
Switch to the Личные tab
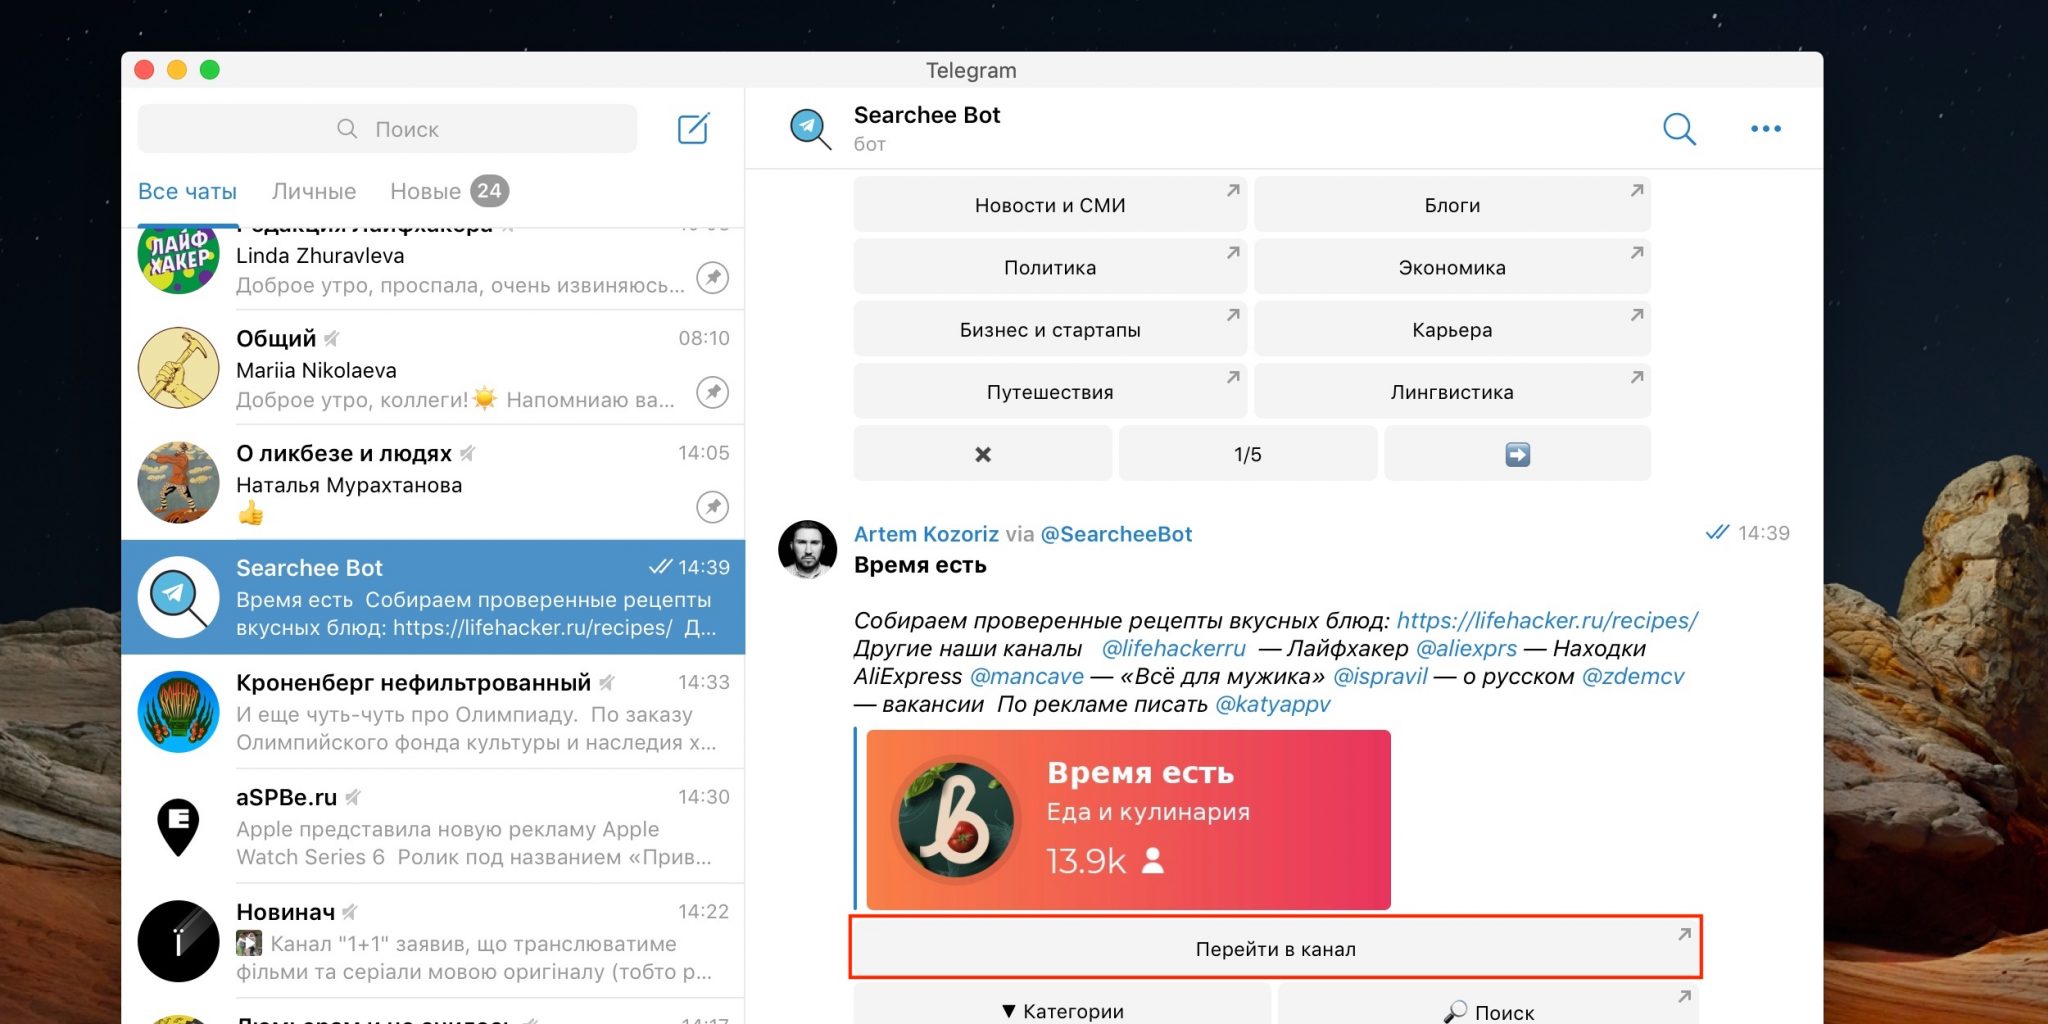point(314,191)
